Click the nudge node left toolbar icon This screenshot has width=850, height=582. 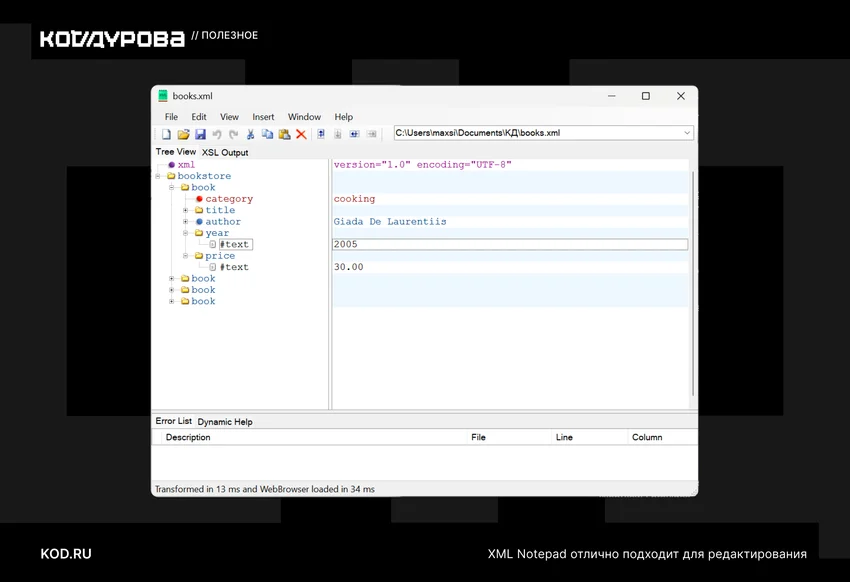pyautogui.click(x=355, y=134)
